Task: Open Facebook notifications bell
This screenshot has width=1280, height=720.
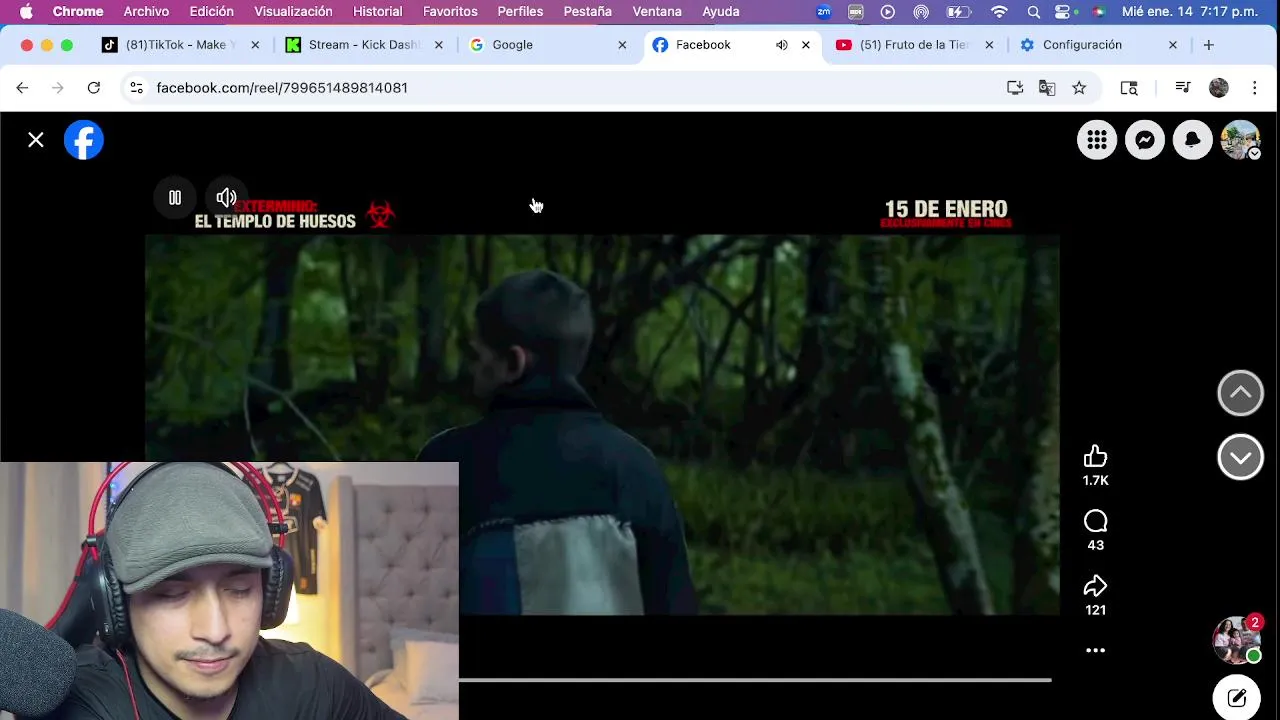Action: 1193,140
